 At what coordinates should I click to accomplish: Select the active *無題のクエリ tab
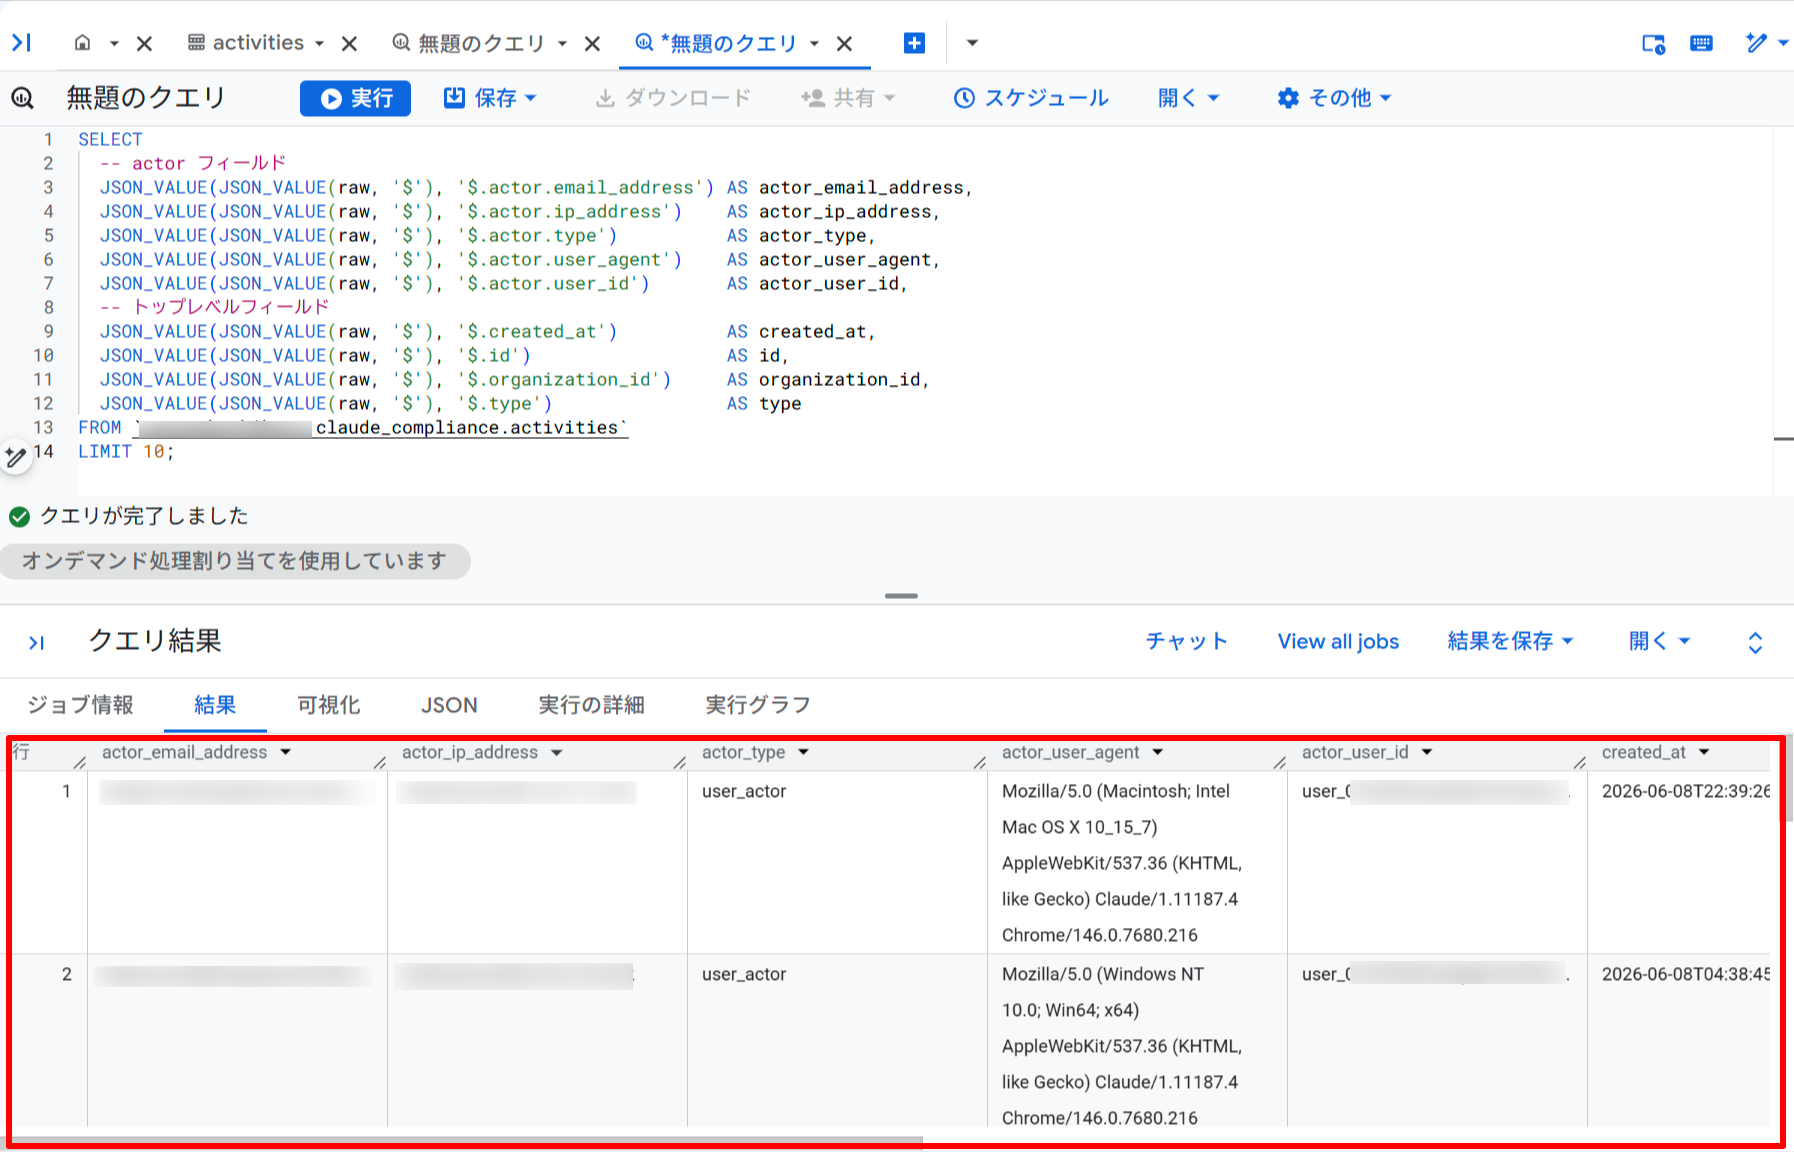pos(717,43)
